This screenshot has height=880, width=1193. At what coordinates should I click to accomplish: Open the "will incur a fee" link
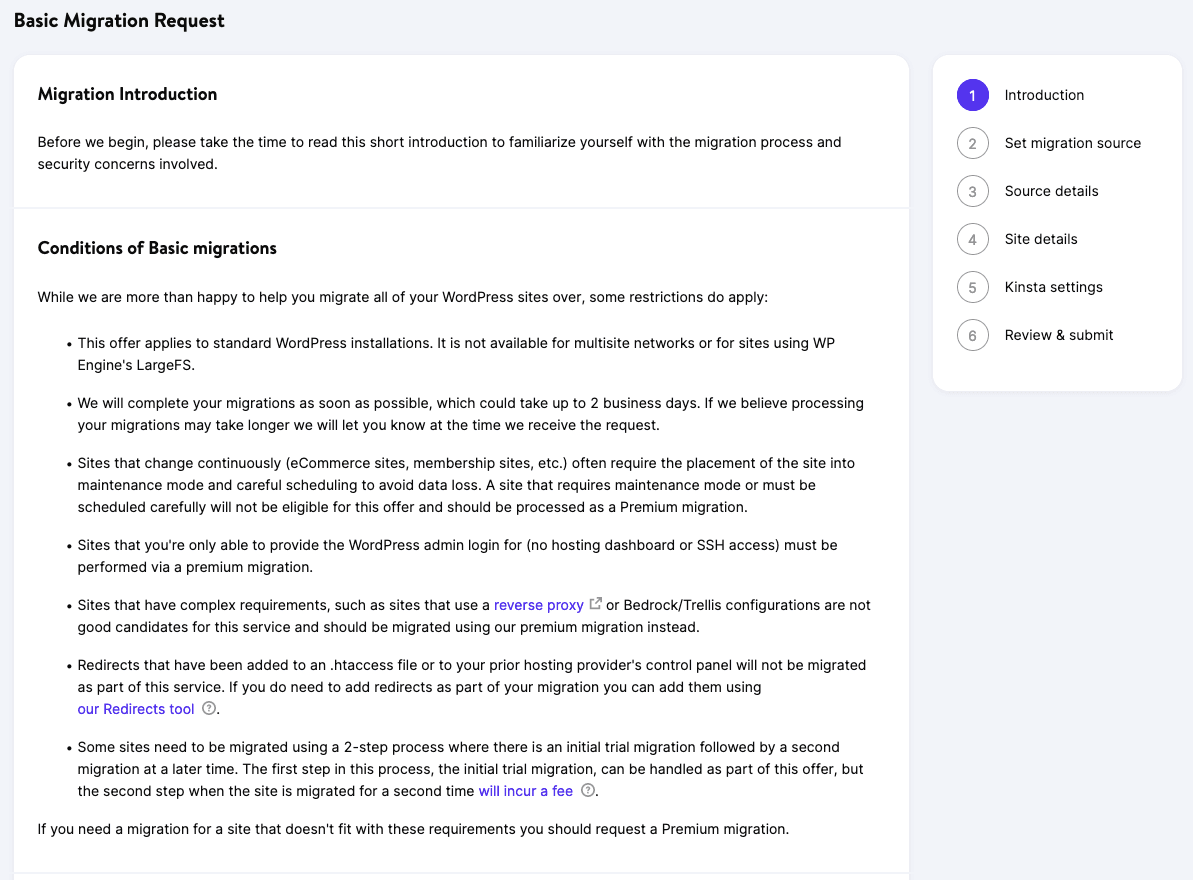point(525,790)
